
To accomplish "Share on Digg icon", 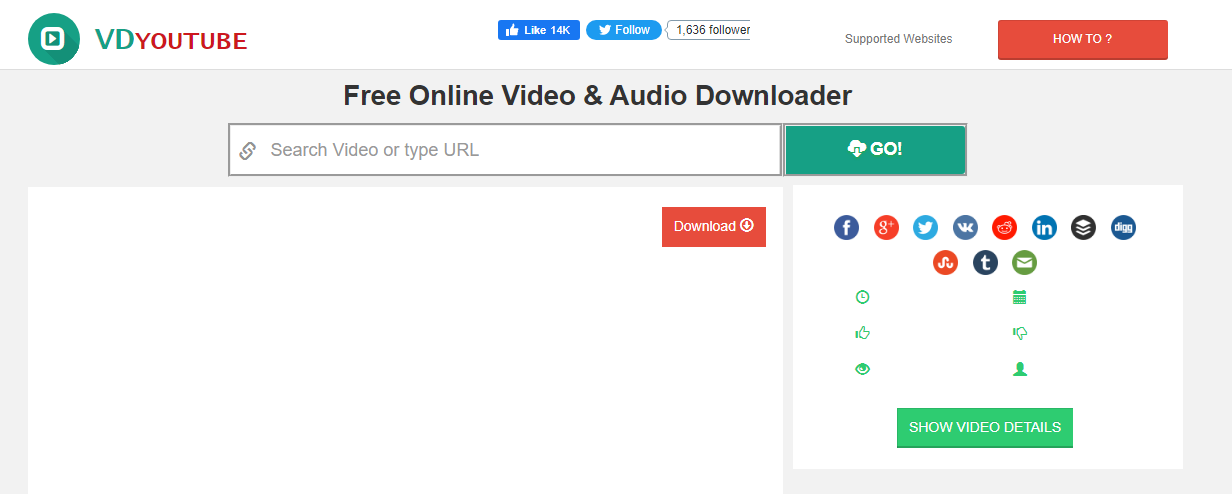I will click(1123, 228).
